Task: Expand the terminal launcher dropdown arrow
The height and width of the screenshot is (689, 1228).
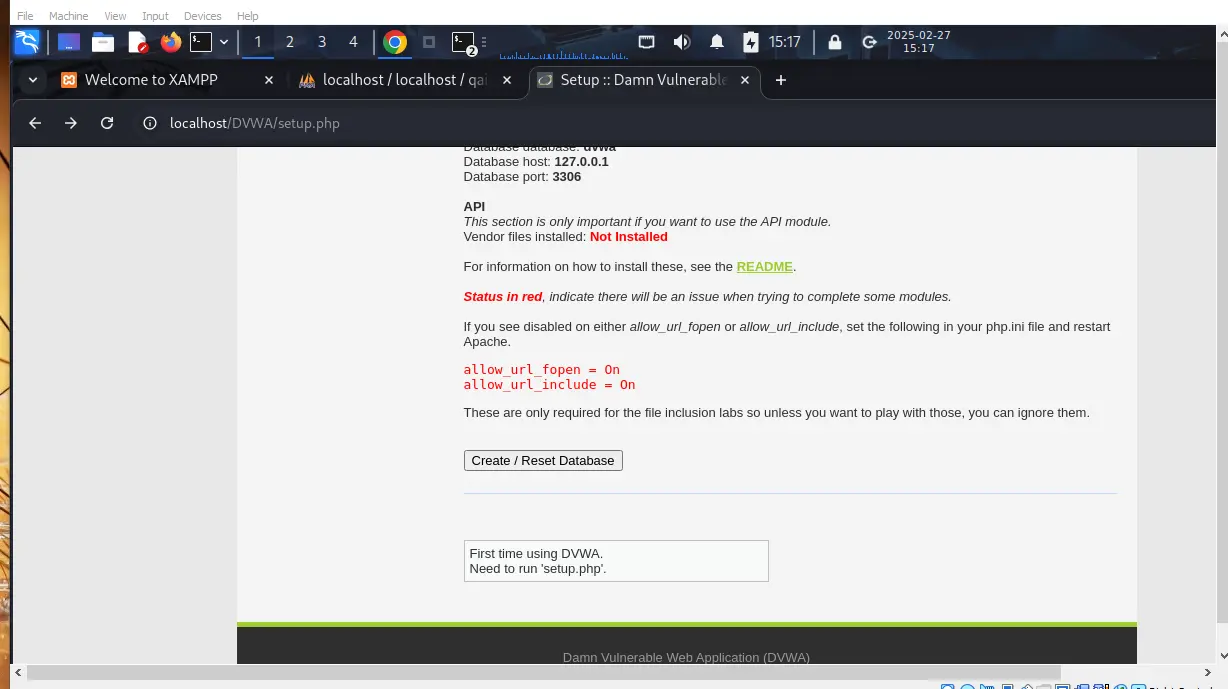Action: pyautogui.click(x=224, y=42)
